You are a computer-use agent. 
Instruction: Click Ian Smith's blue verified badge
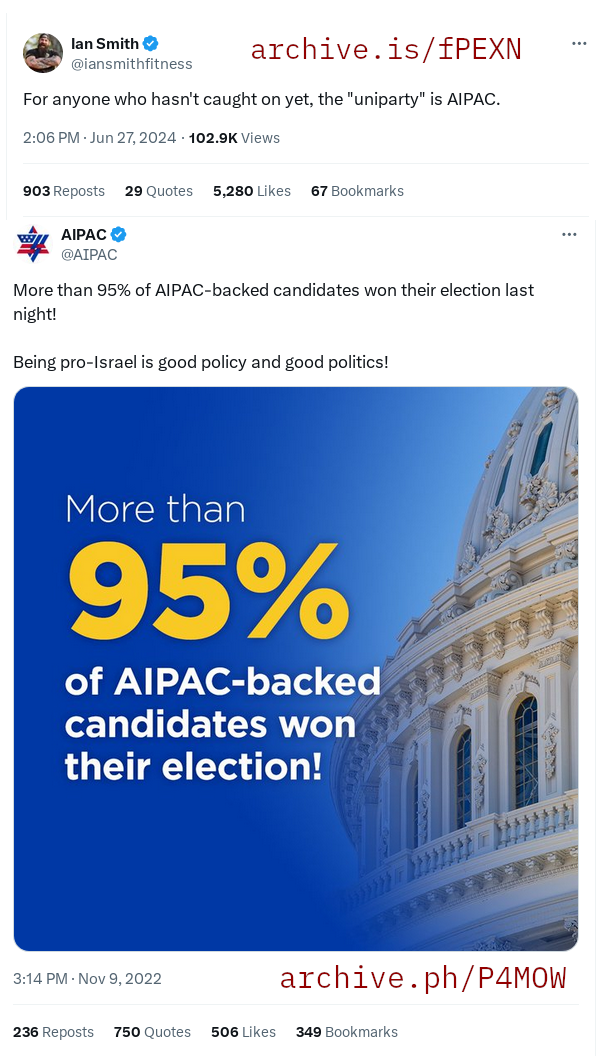pos(151,44)
